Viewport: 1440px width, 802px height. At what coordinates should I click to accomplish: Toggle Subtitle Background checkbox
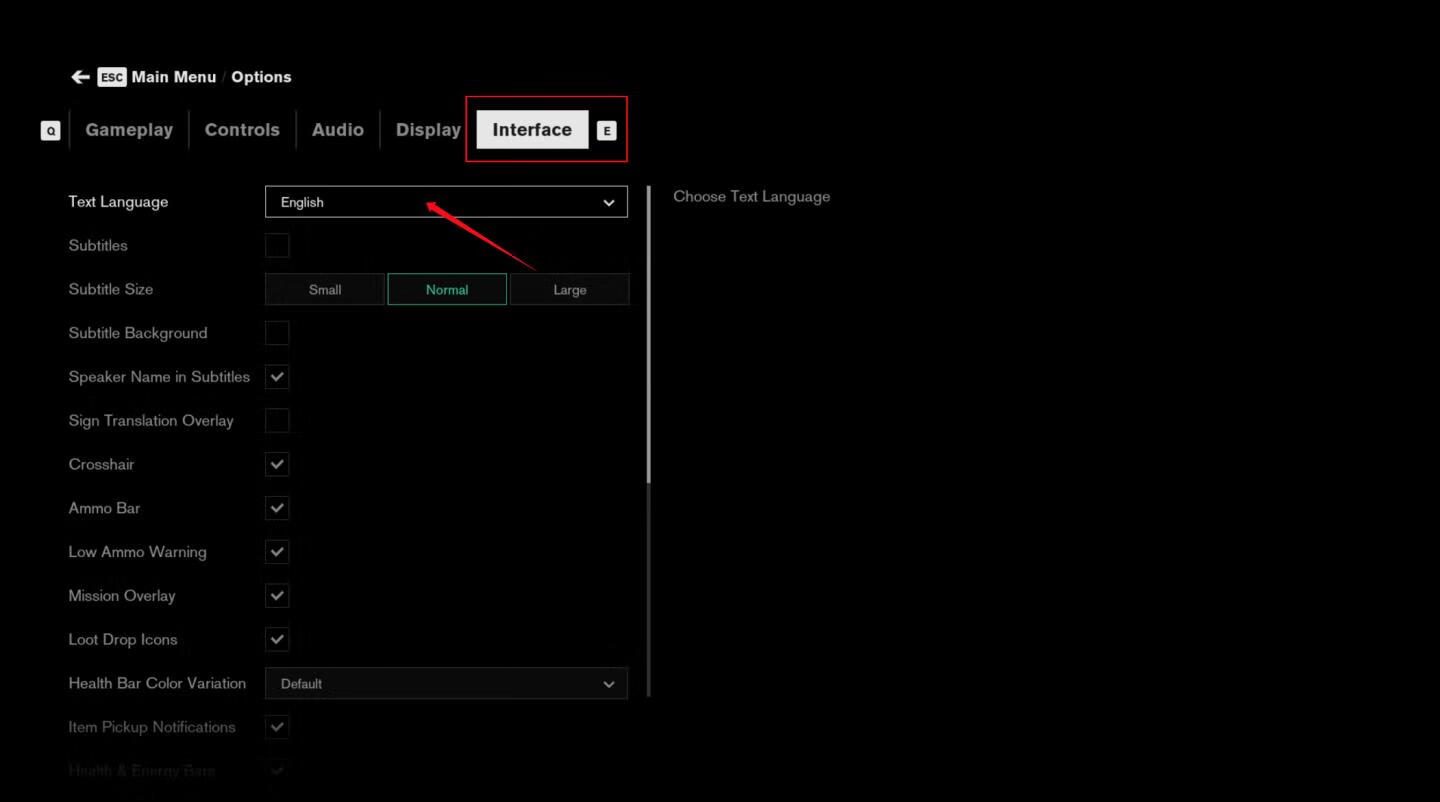coord(277,333)
